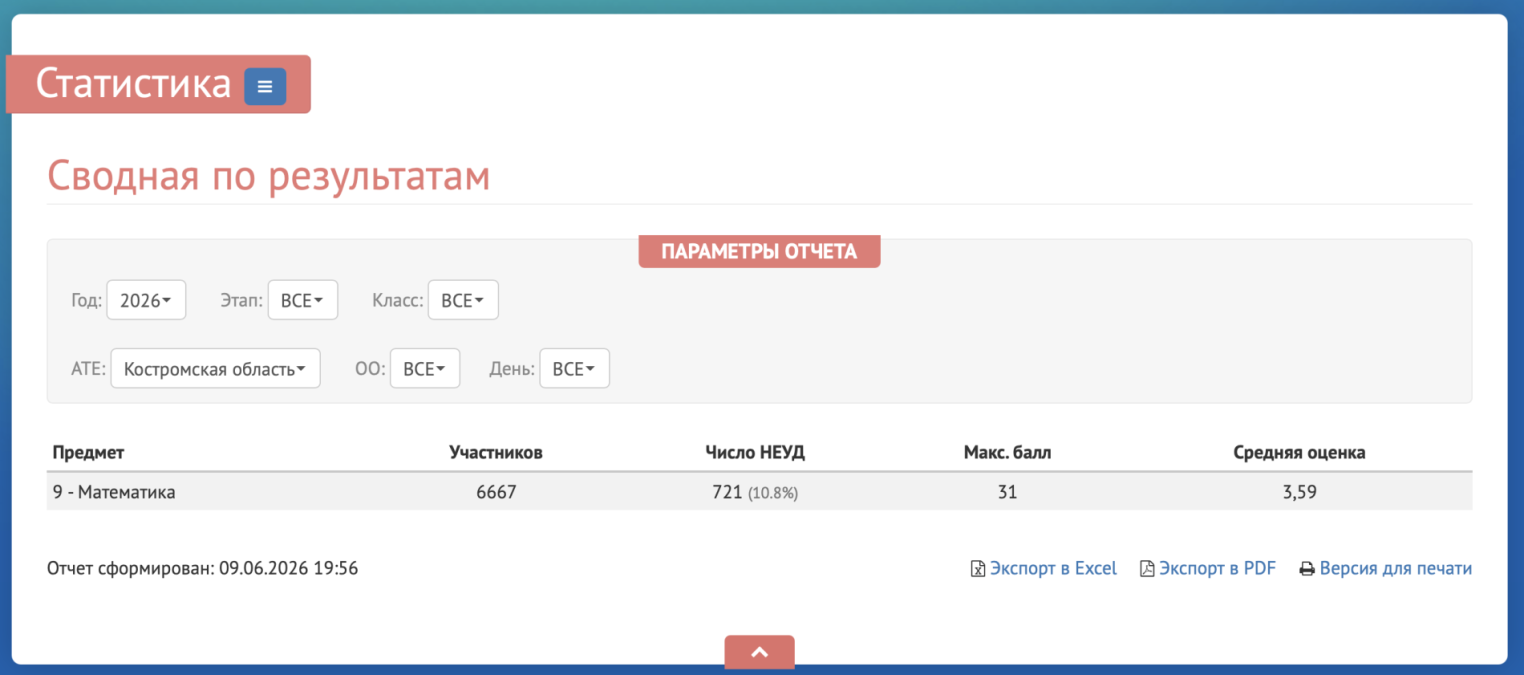Click the ПАРАМЕТРЫ ОТЧЕТА label button
The width and height of the screenshot is (1524, 675).
tap(759, 251)
